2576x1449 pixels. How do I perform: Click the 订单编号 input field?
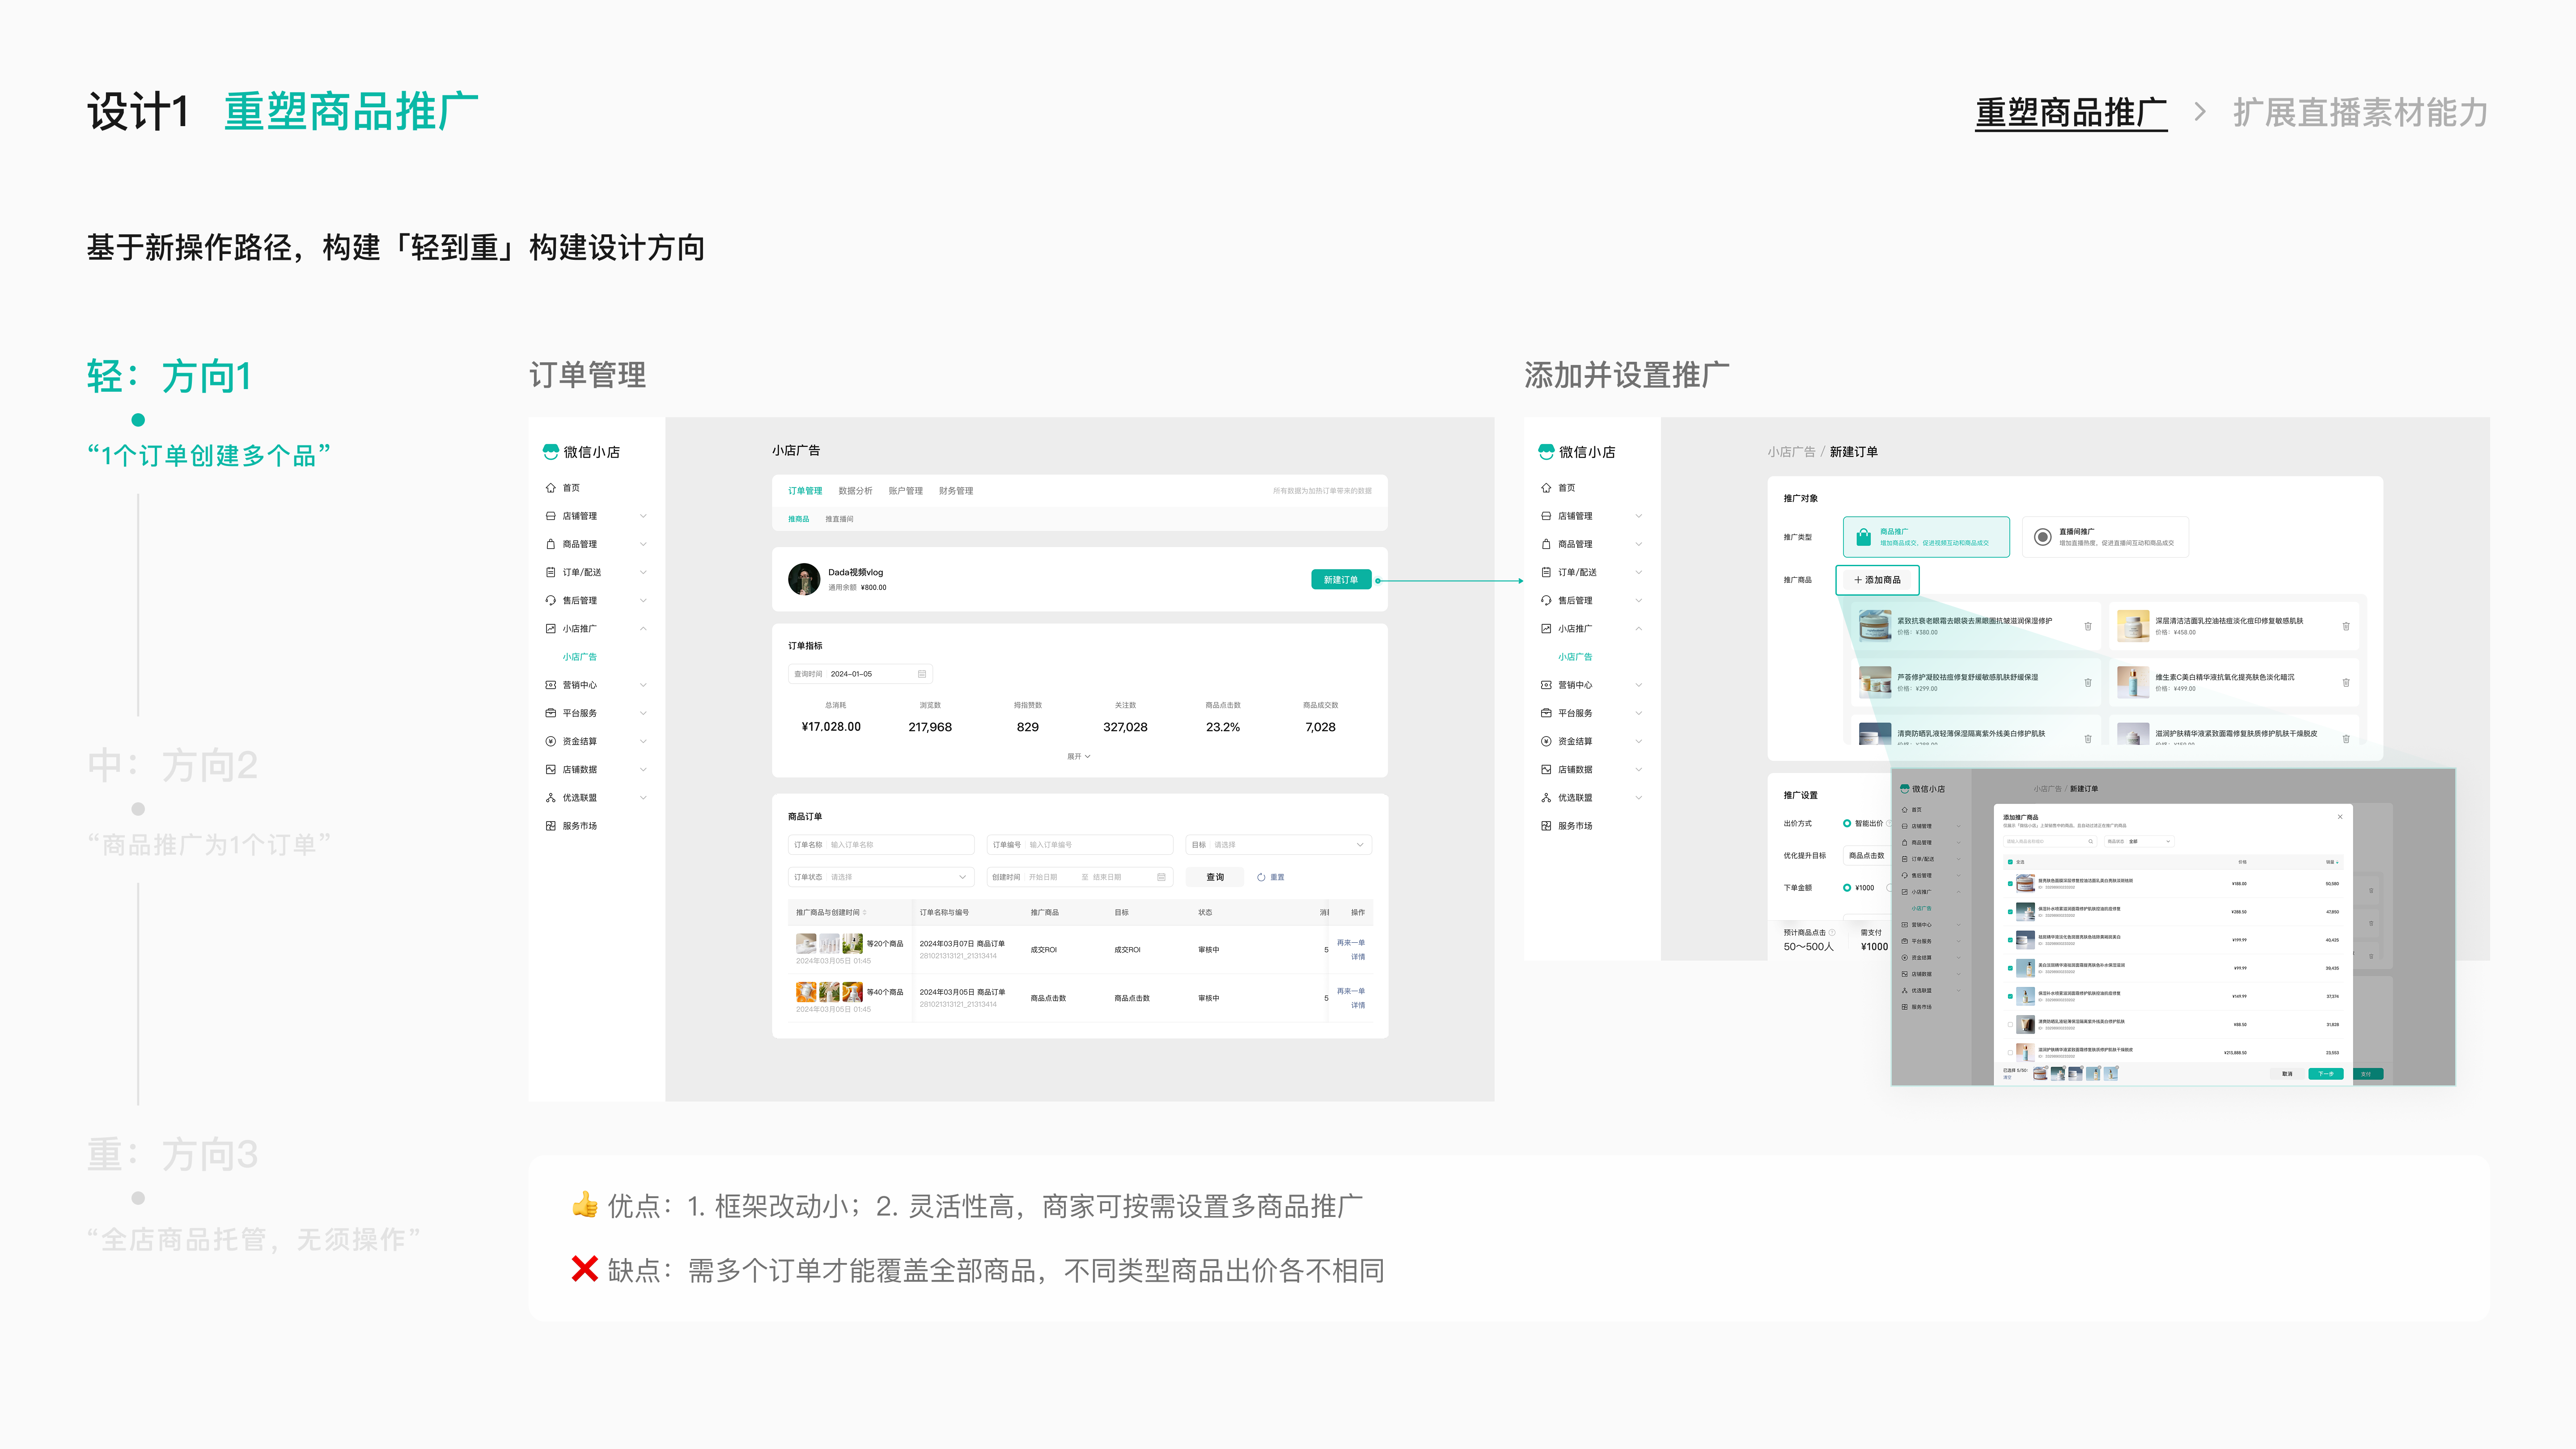[x=1079, y=845]
